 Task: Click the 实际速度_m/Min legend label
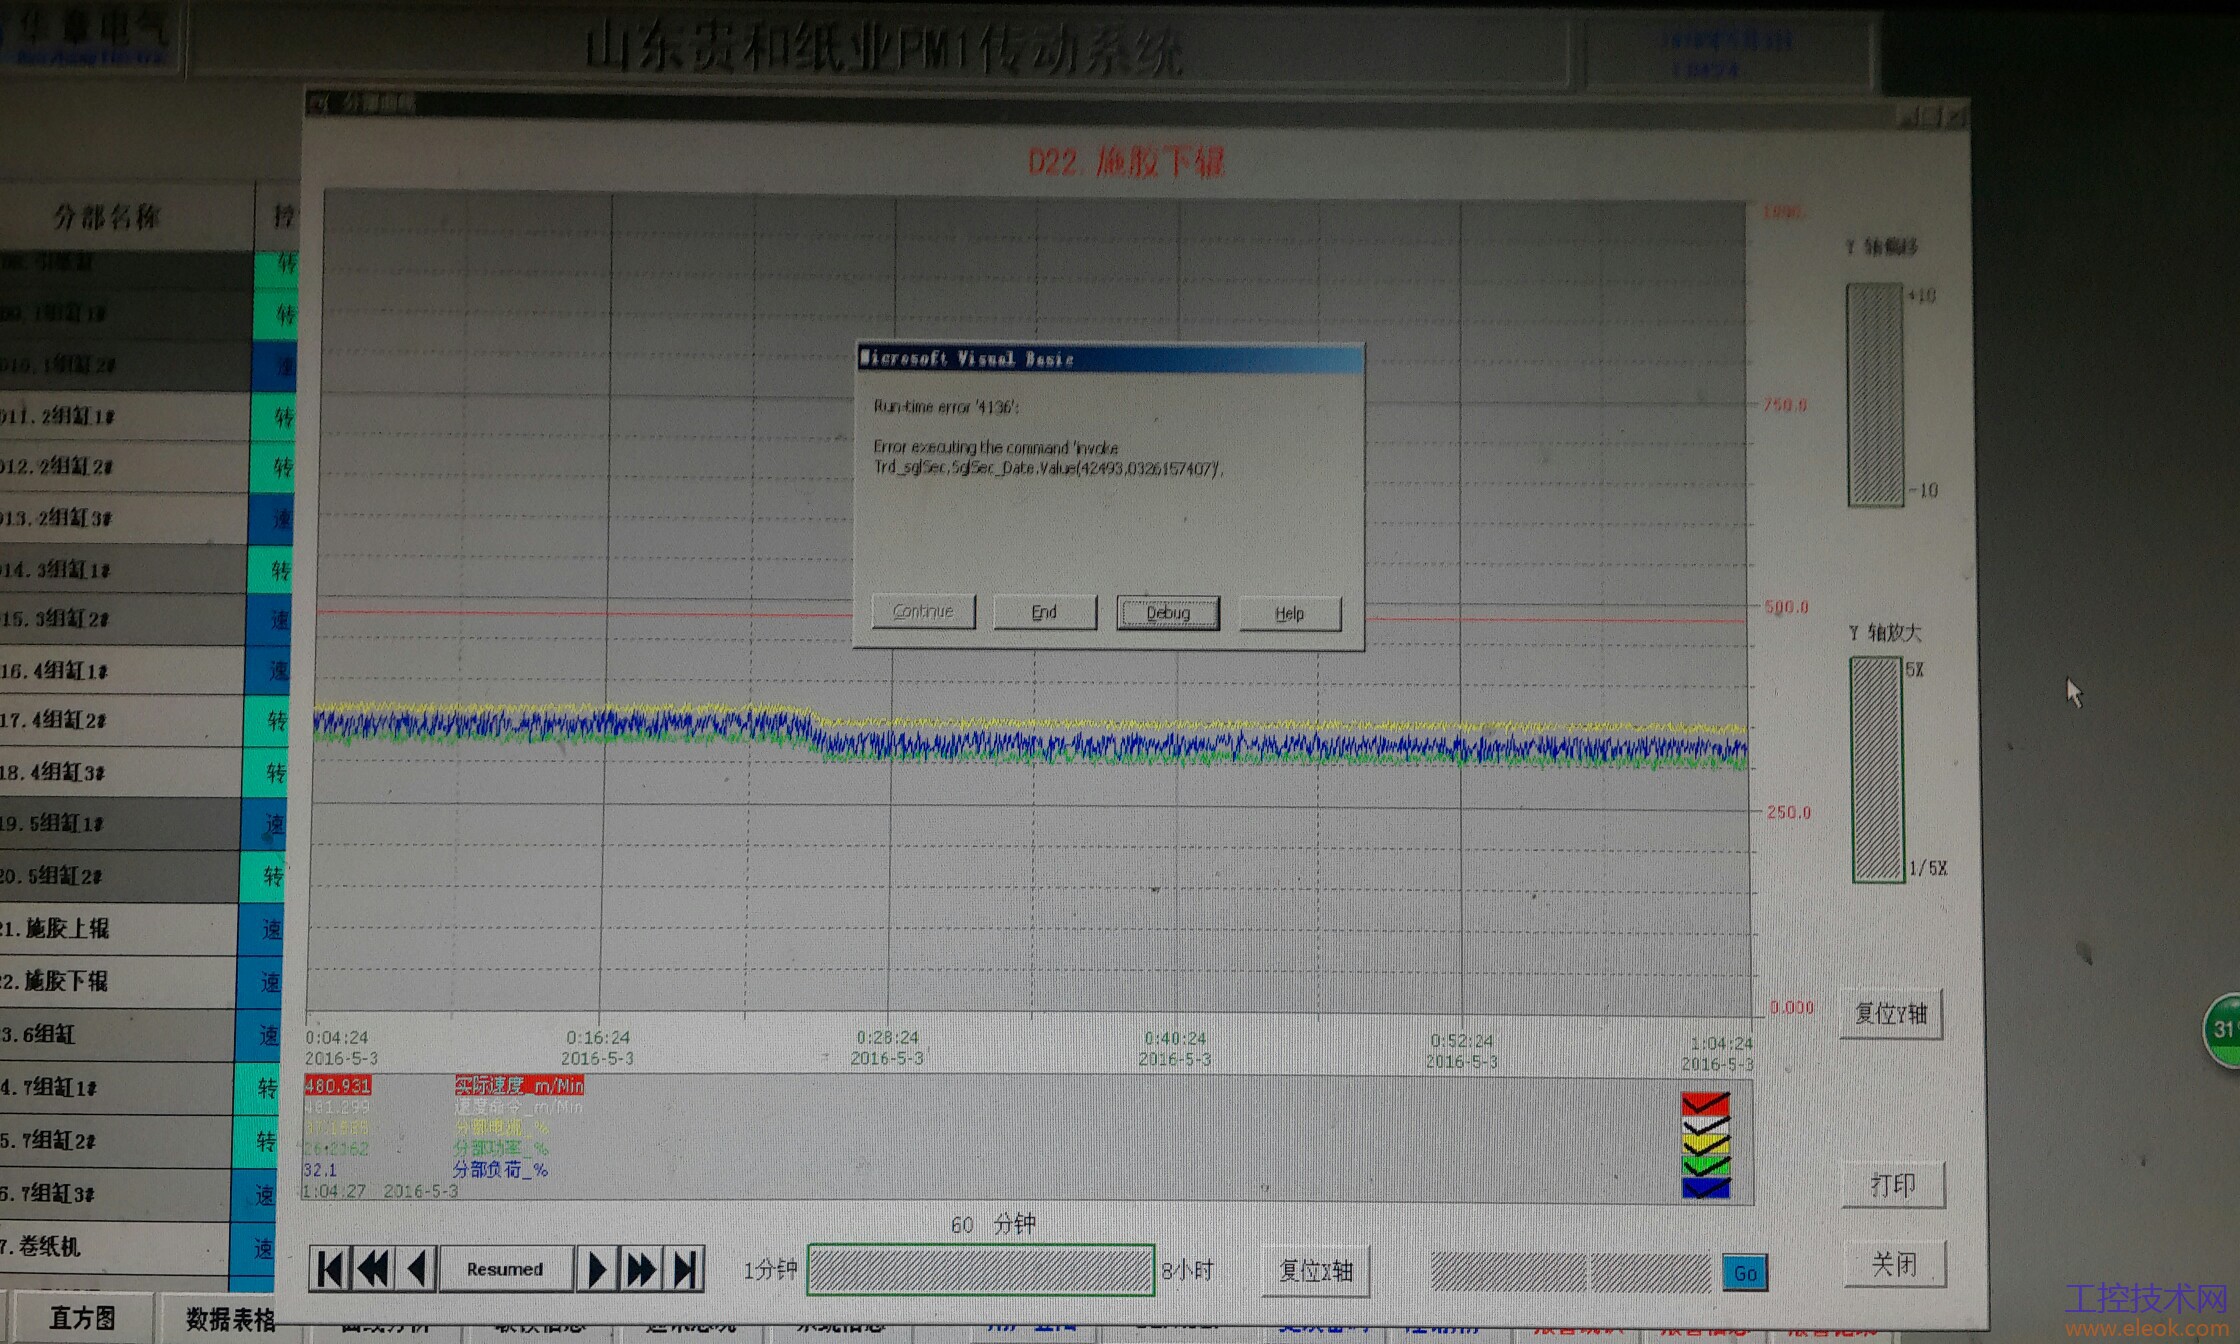click(519, 1085)
